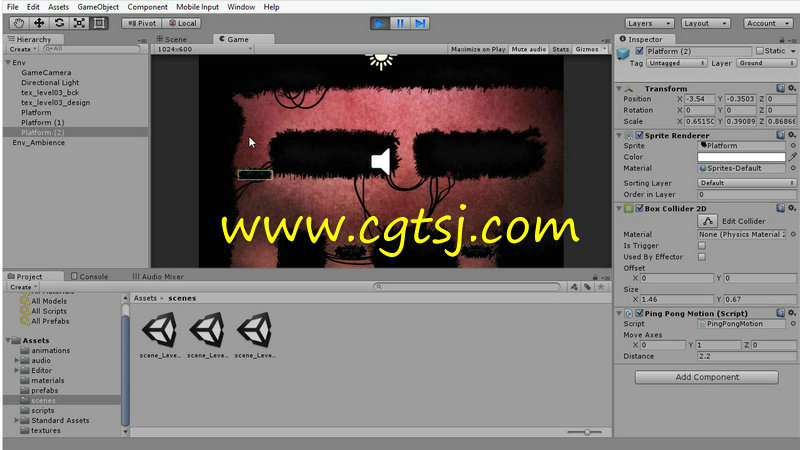Select the first scene_Level asset

[x=160, y=335]
